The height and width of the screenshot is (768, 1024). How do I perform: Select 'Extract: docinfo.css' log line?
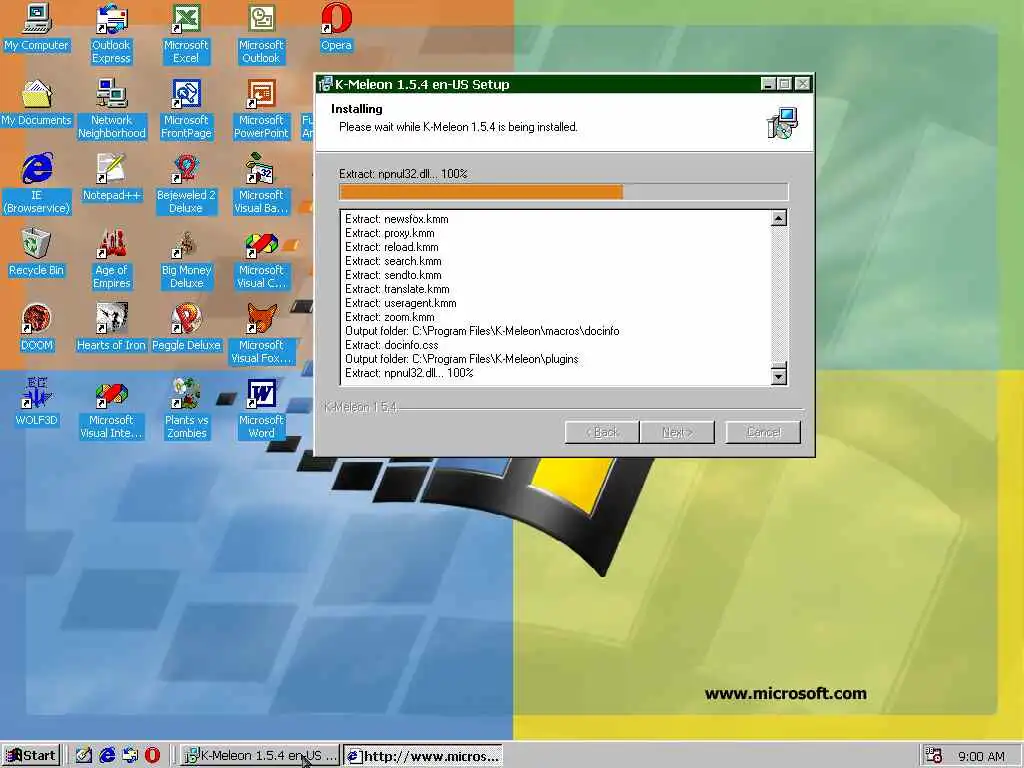point(391,345)
